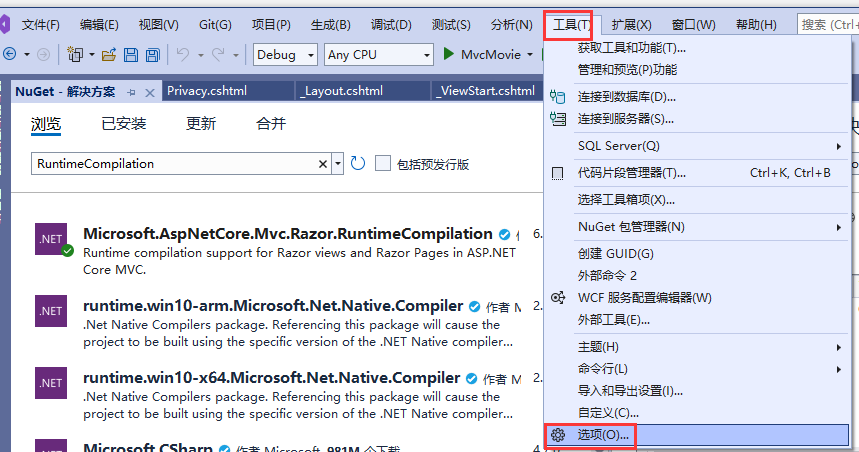The width and height of the screenshot is (859, 452).
Task: Click the WCF 服务配置编辑器 gear icon
Action: (x=558, y=297)
